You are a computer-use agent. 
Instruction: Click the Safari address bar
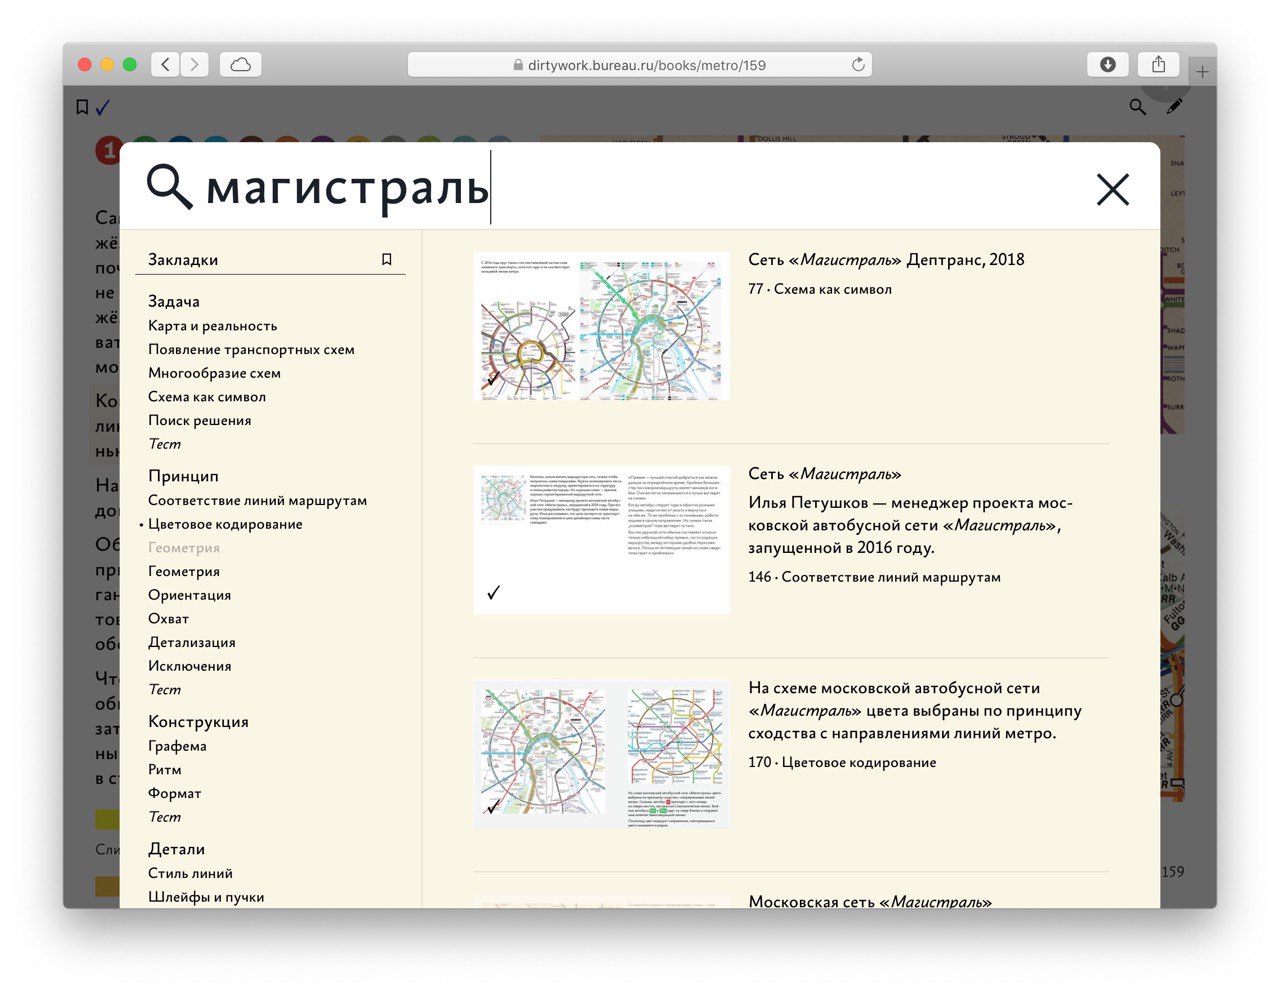(x=640, y=65)
